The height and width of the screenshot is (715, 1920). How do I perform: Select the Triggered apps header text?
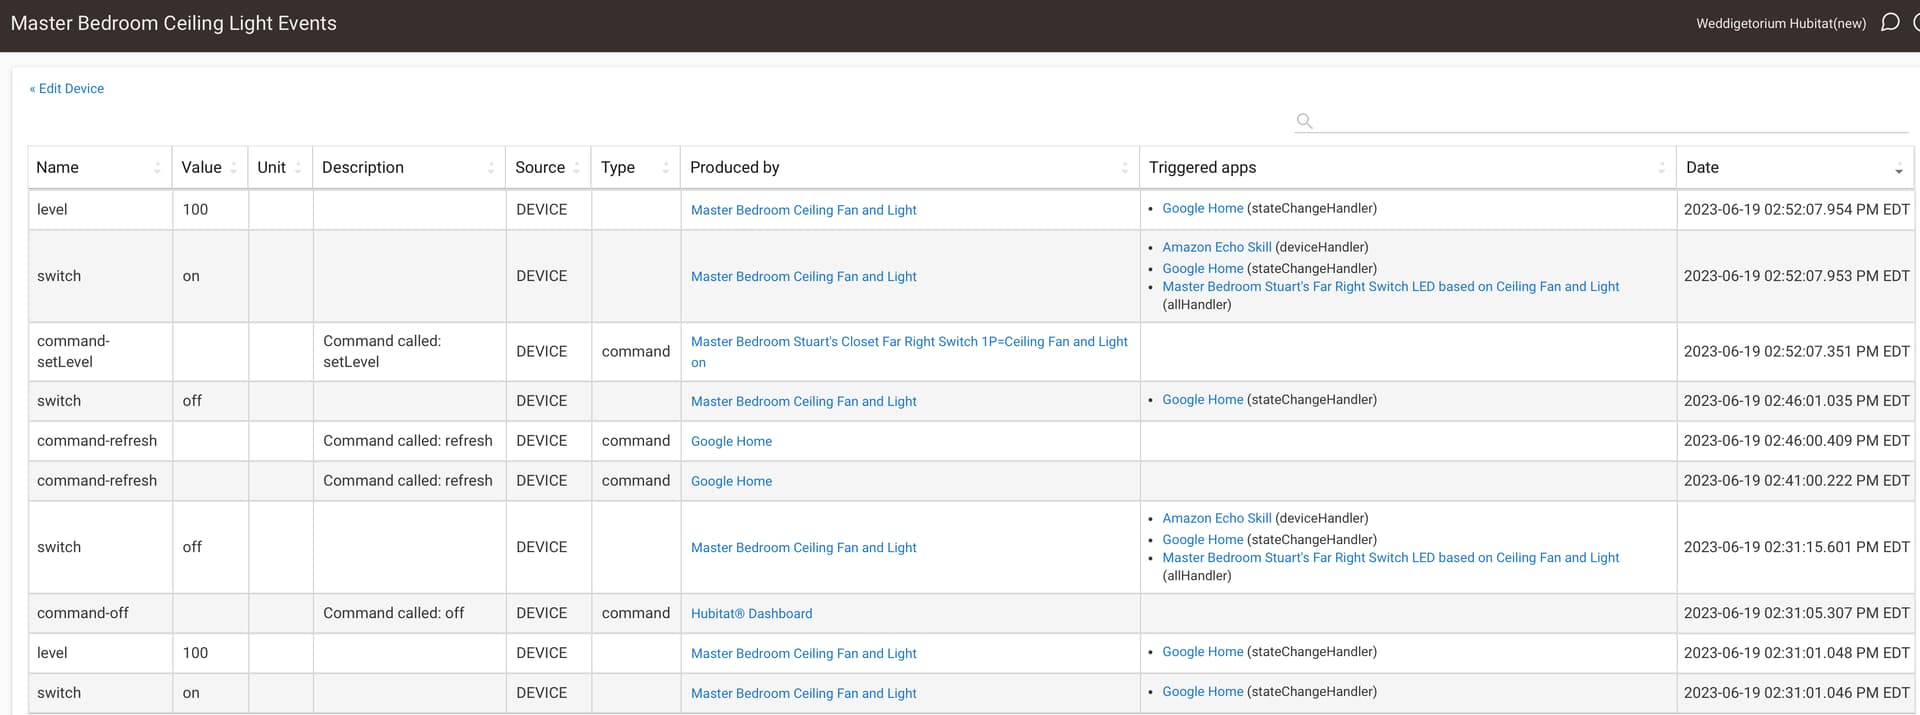pyautogui.click(x=1202, y=167)
